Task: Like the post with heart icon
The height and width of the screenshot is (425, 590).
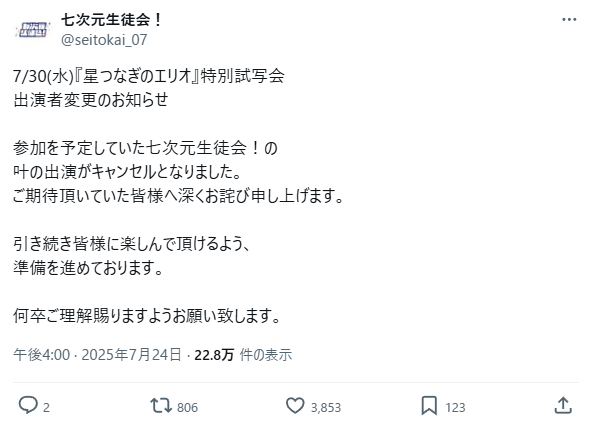Action: pos(295,406)
